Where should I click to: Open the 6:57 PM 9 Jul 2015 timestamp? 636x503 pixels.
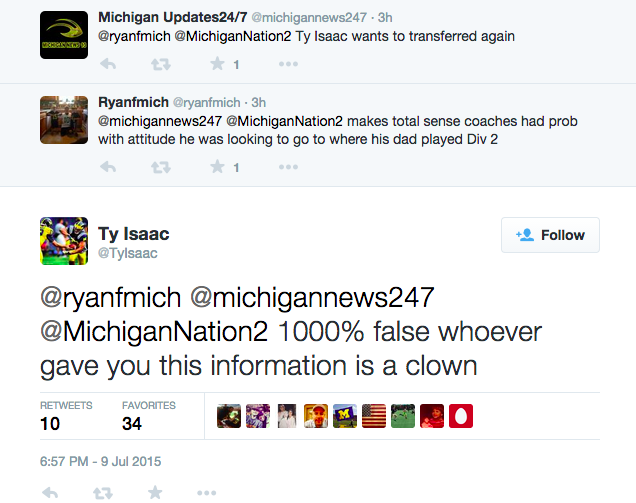click(x=100, y=462)
